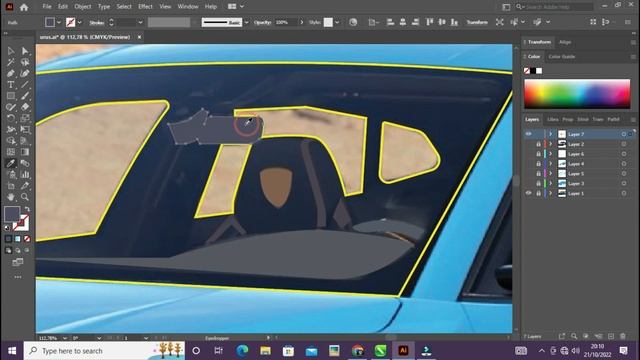This screenshot has width=640, height=360.
Task: Click the Stroke label link
Action: point(97,23)
